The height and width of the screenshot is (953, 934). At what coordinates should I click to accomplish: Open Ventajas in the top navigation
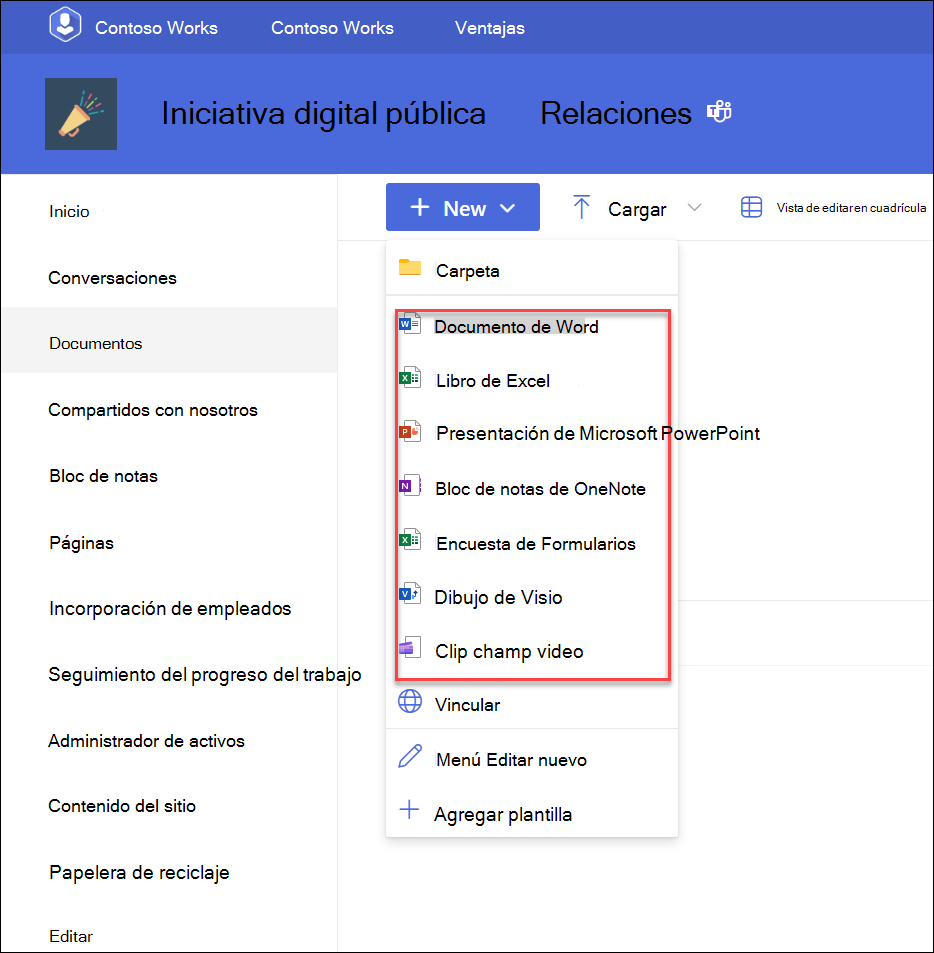[490, 28]
